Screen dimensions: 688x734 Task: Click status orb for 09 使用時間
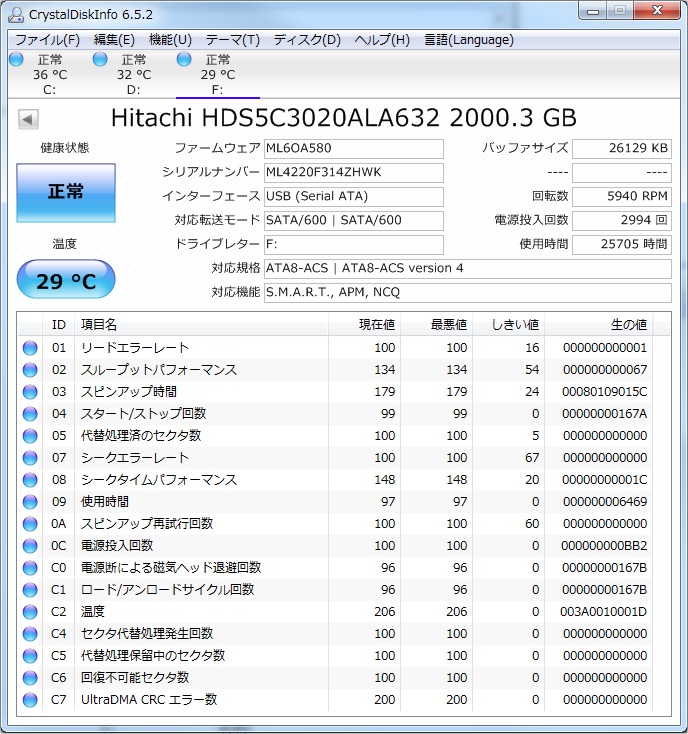pos(30,502)
